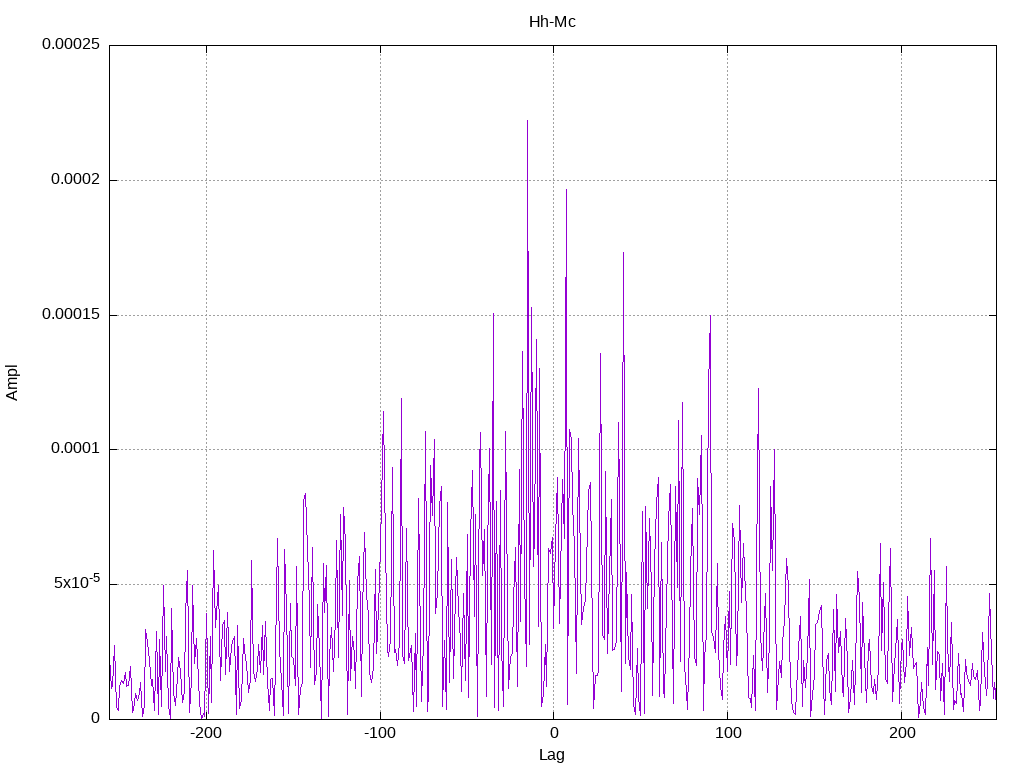Click the x-axis label 'Lag'

552,754
